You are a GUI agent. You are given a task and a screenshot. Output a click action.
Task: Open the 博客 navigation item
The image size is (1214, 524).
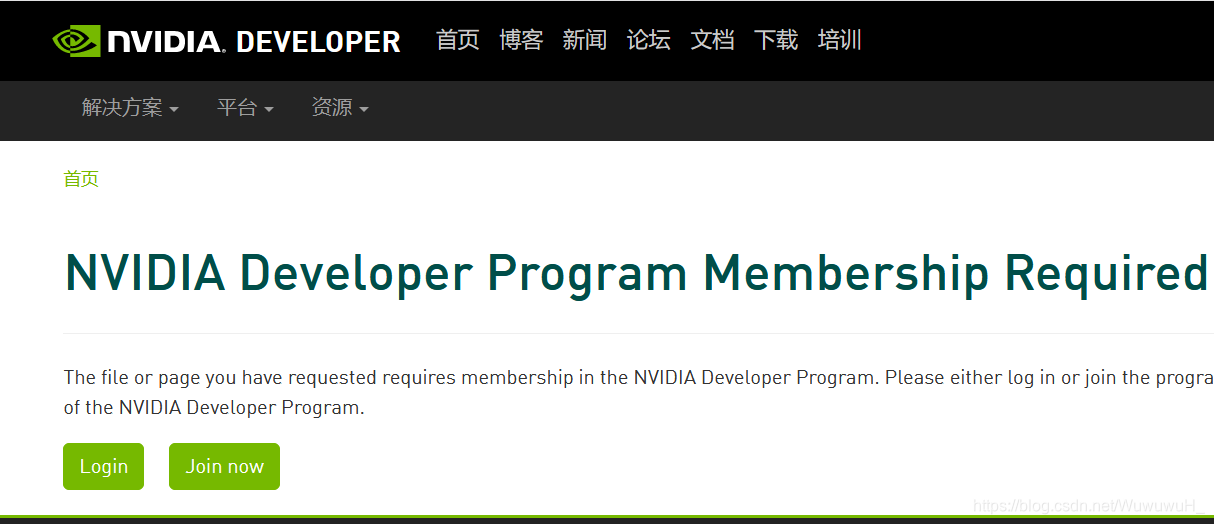(x=521, y=40)
